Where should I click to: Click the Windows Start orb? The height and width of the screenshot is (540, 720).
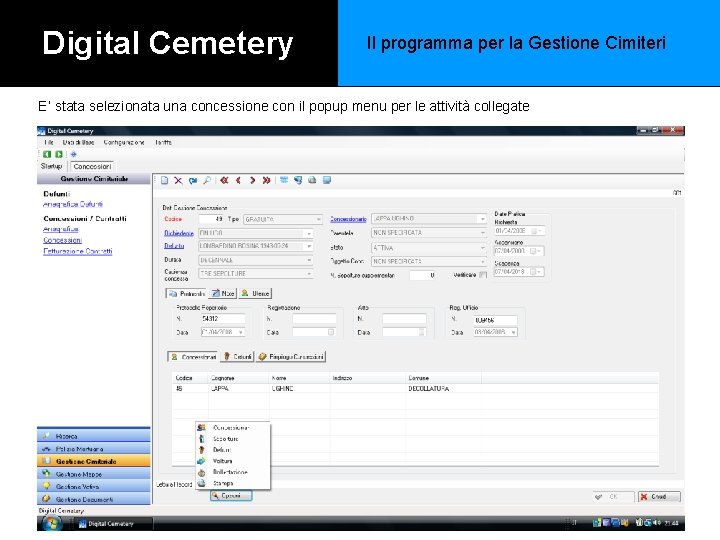pos(51,523)
